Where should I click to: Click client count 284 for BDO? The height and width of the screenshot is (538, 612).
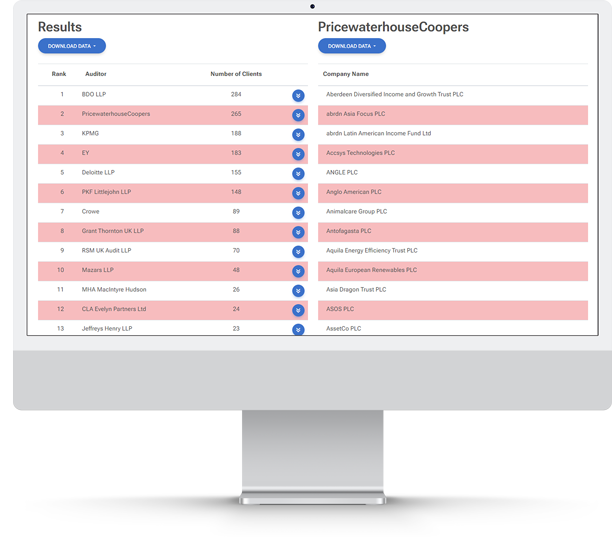(236, 94)
